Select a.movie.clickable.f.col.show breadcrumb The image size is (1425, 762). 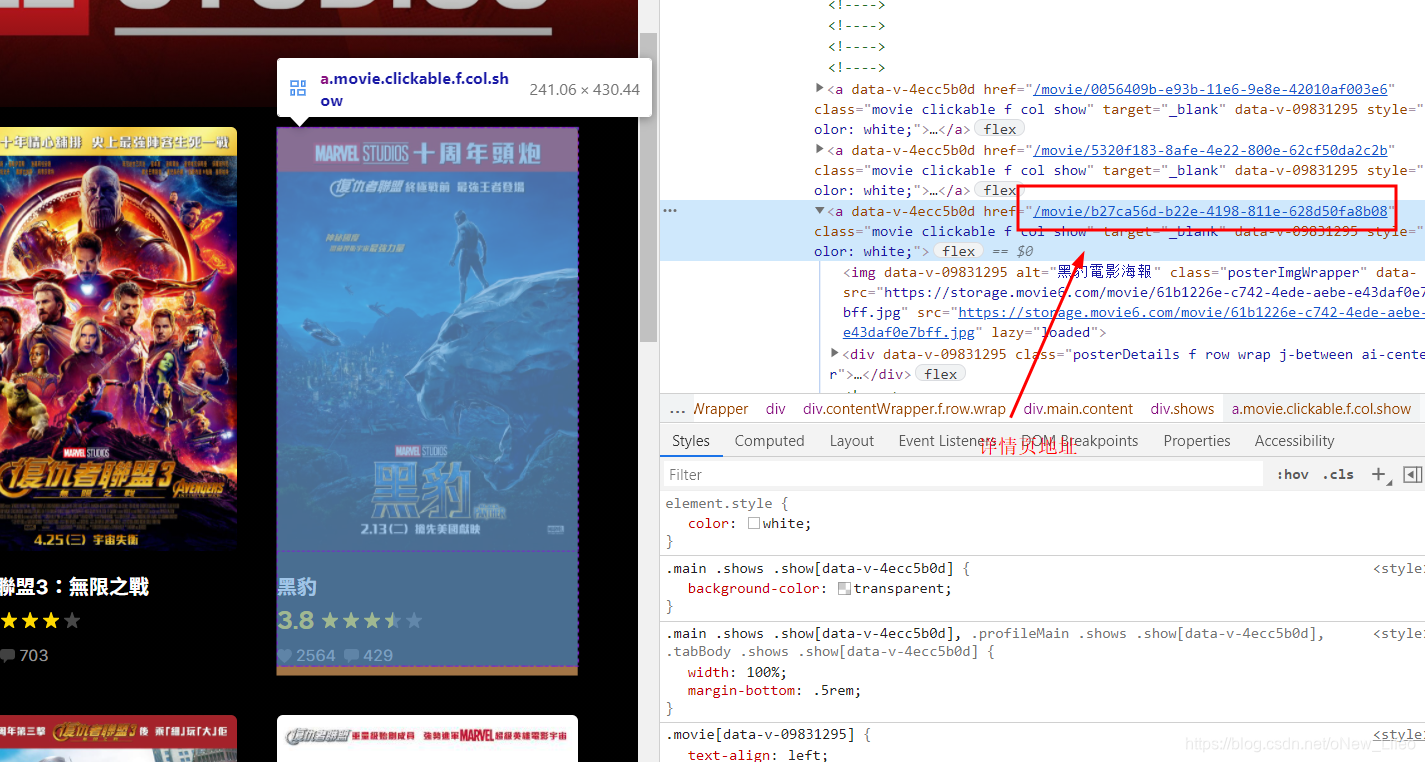tap(1321, 409)
